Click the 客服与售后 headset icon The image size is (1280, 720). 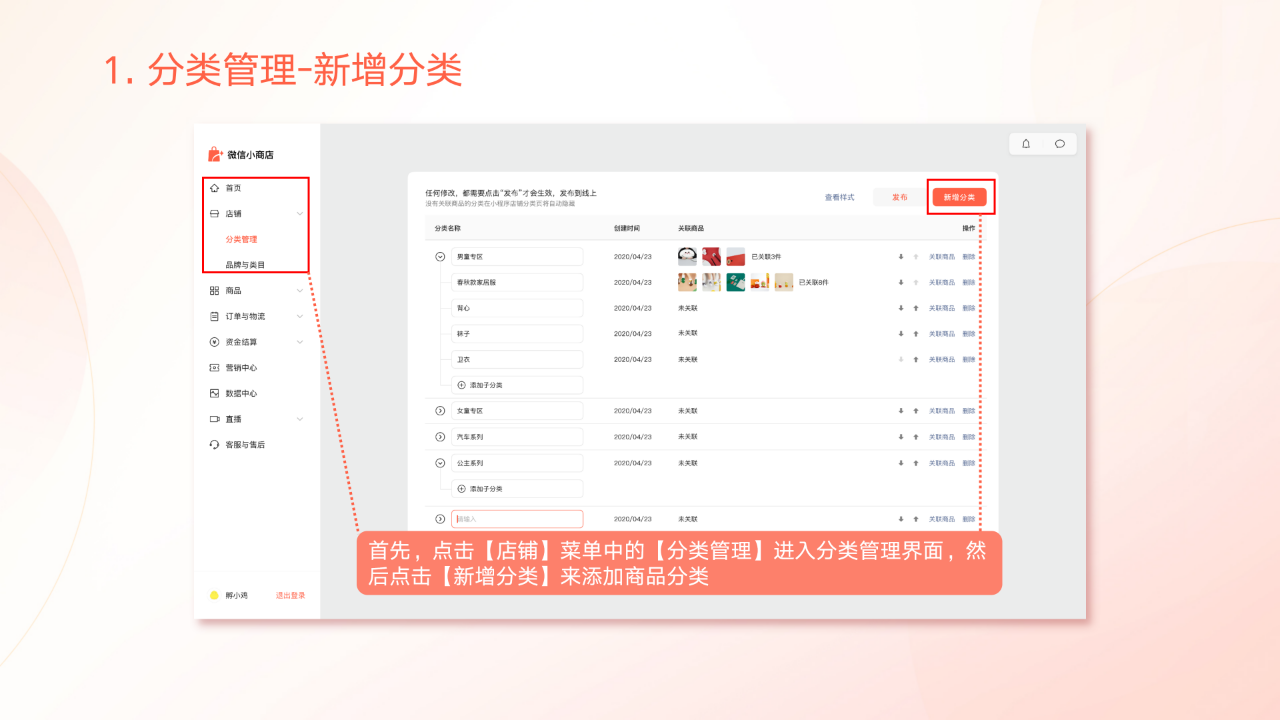click(214, 445)
